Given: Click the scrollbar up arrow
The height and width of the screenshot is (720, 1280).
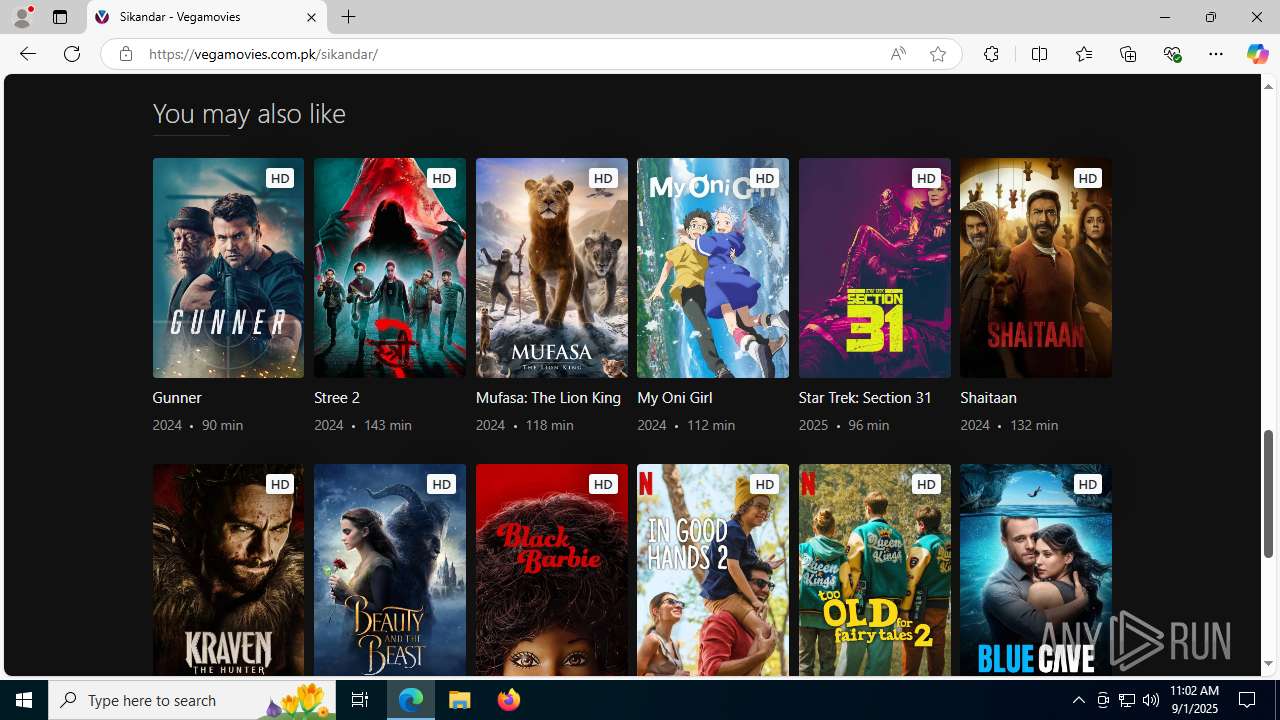Looking at the screenshot, I should (1268, 86).
